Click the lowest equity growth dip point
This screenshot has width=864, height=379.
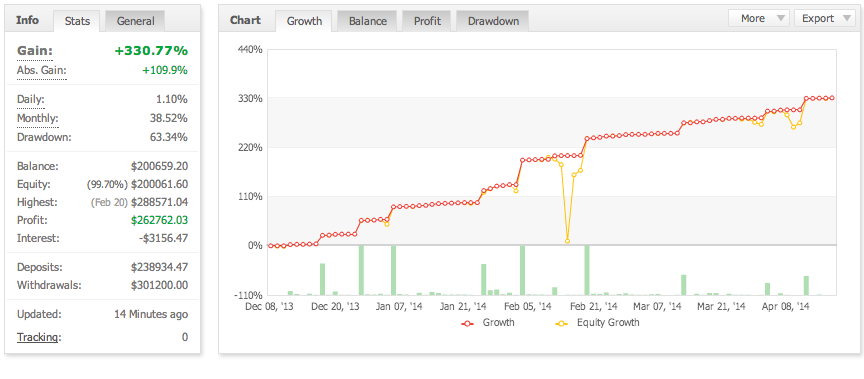tap(568, 241)
